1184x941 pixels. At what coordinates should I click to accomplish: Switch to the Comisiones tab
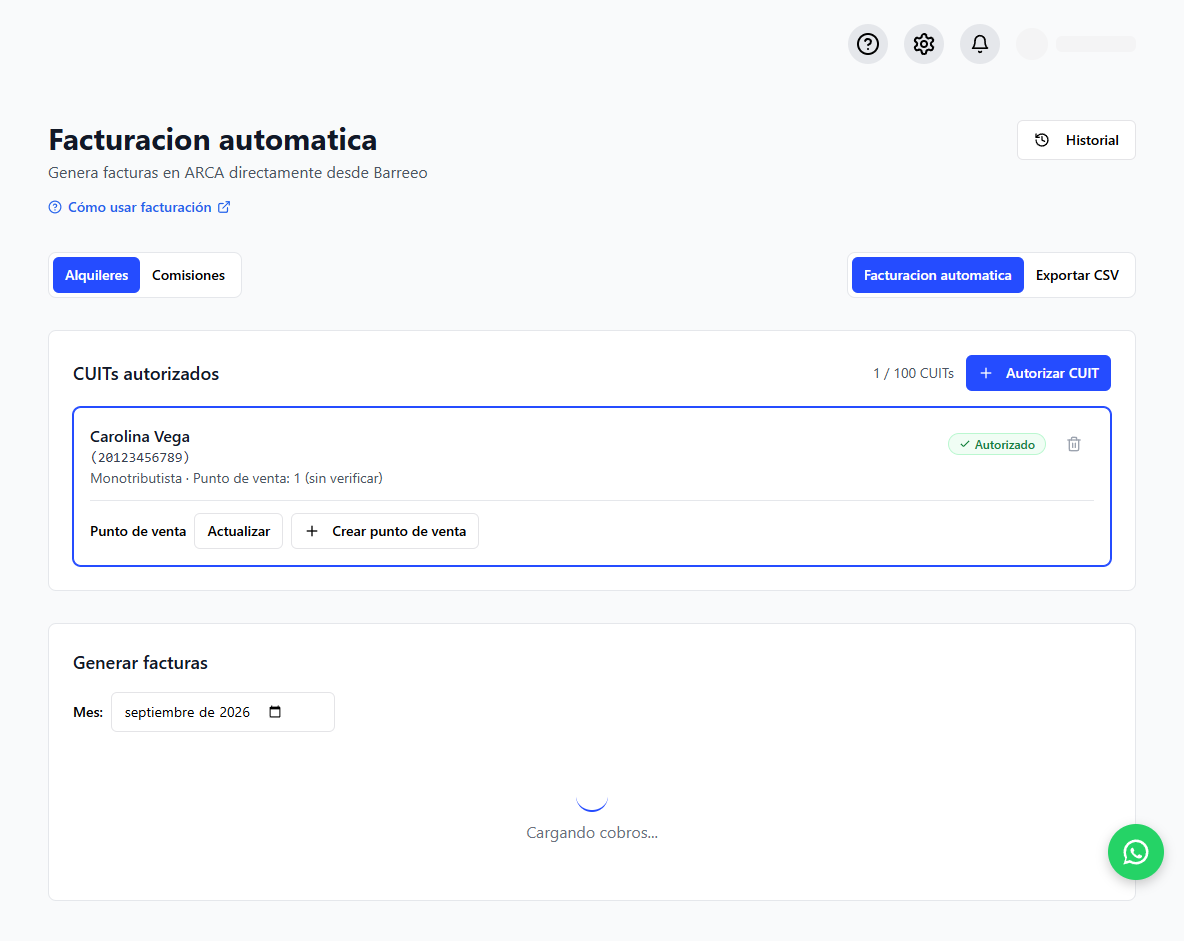click(x=188, y=275)
